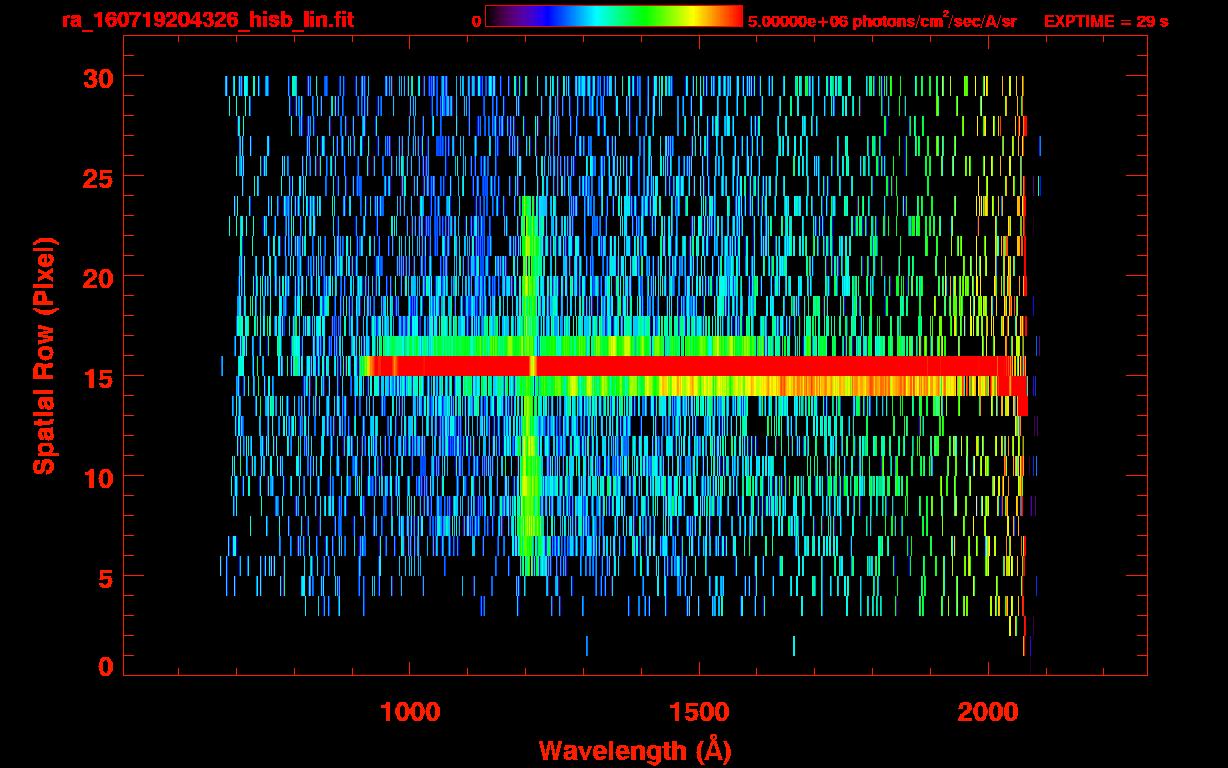The width and height of the screenshot is (1228, 768).
Task: Click the x-axis tick label 1500
Action: [x=699, y=712]
